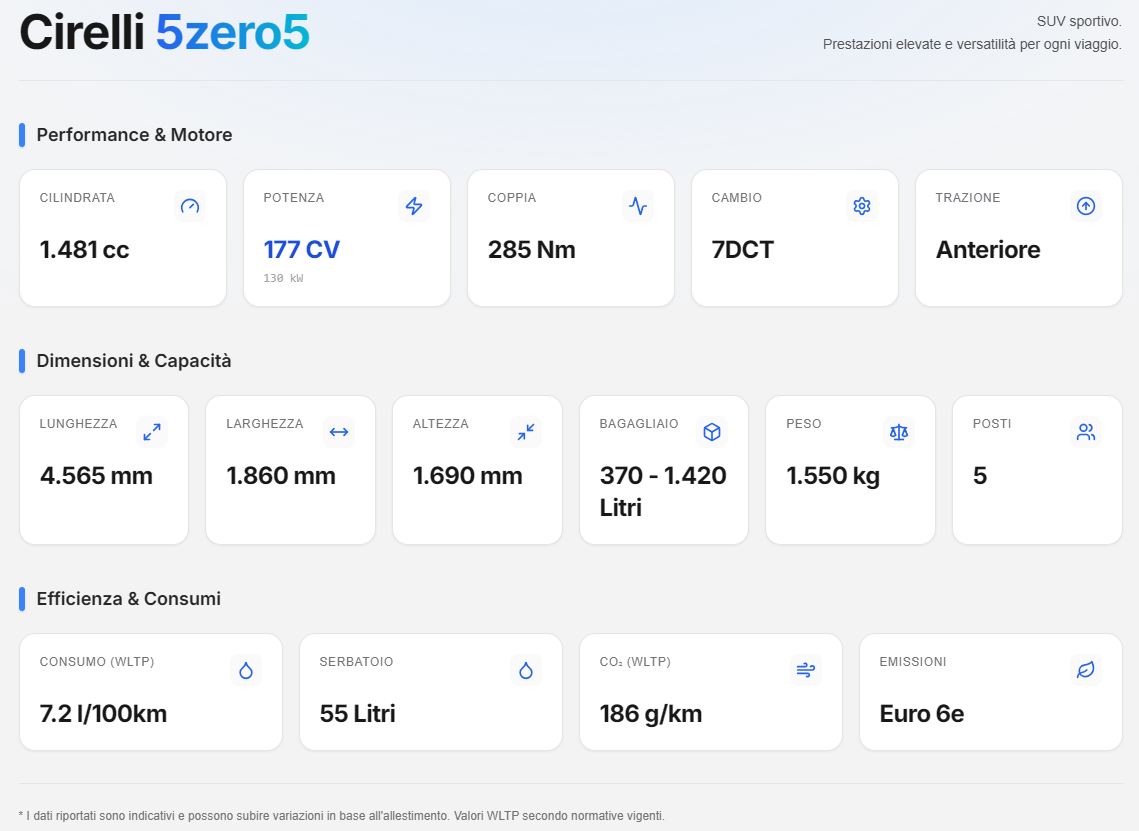Viewport: 1139px width, 831px height.
Task: Click the Dimensioni & Capacità section heading
Action: click(134, 361)
